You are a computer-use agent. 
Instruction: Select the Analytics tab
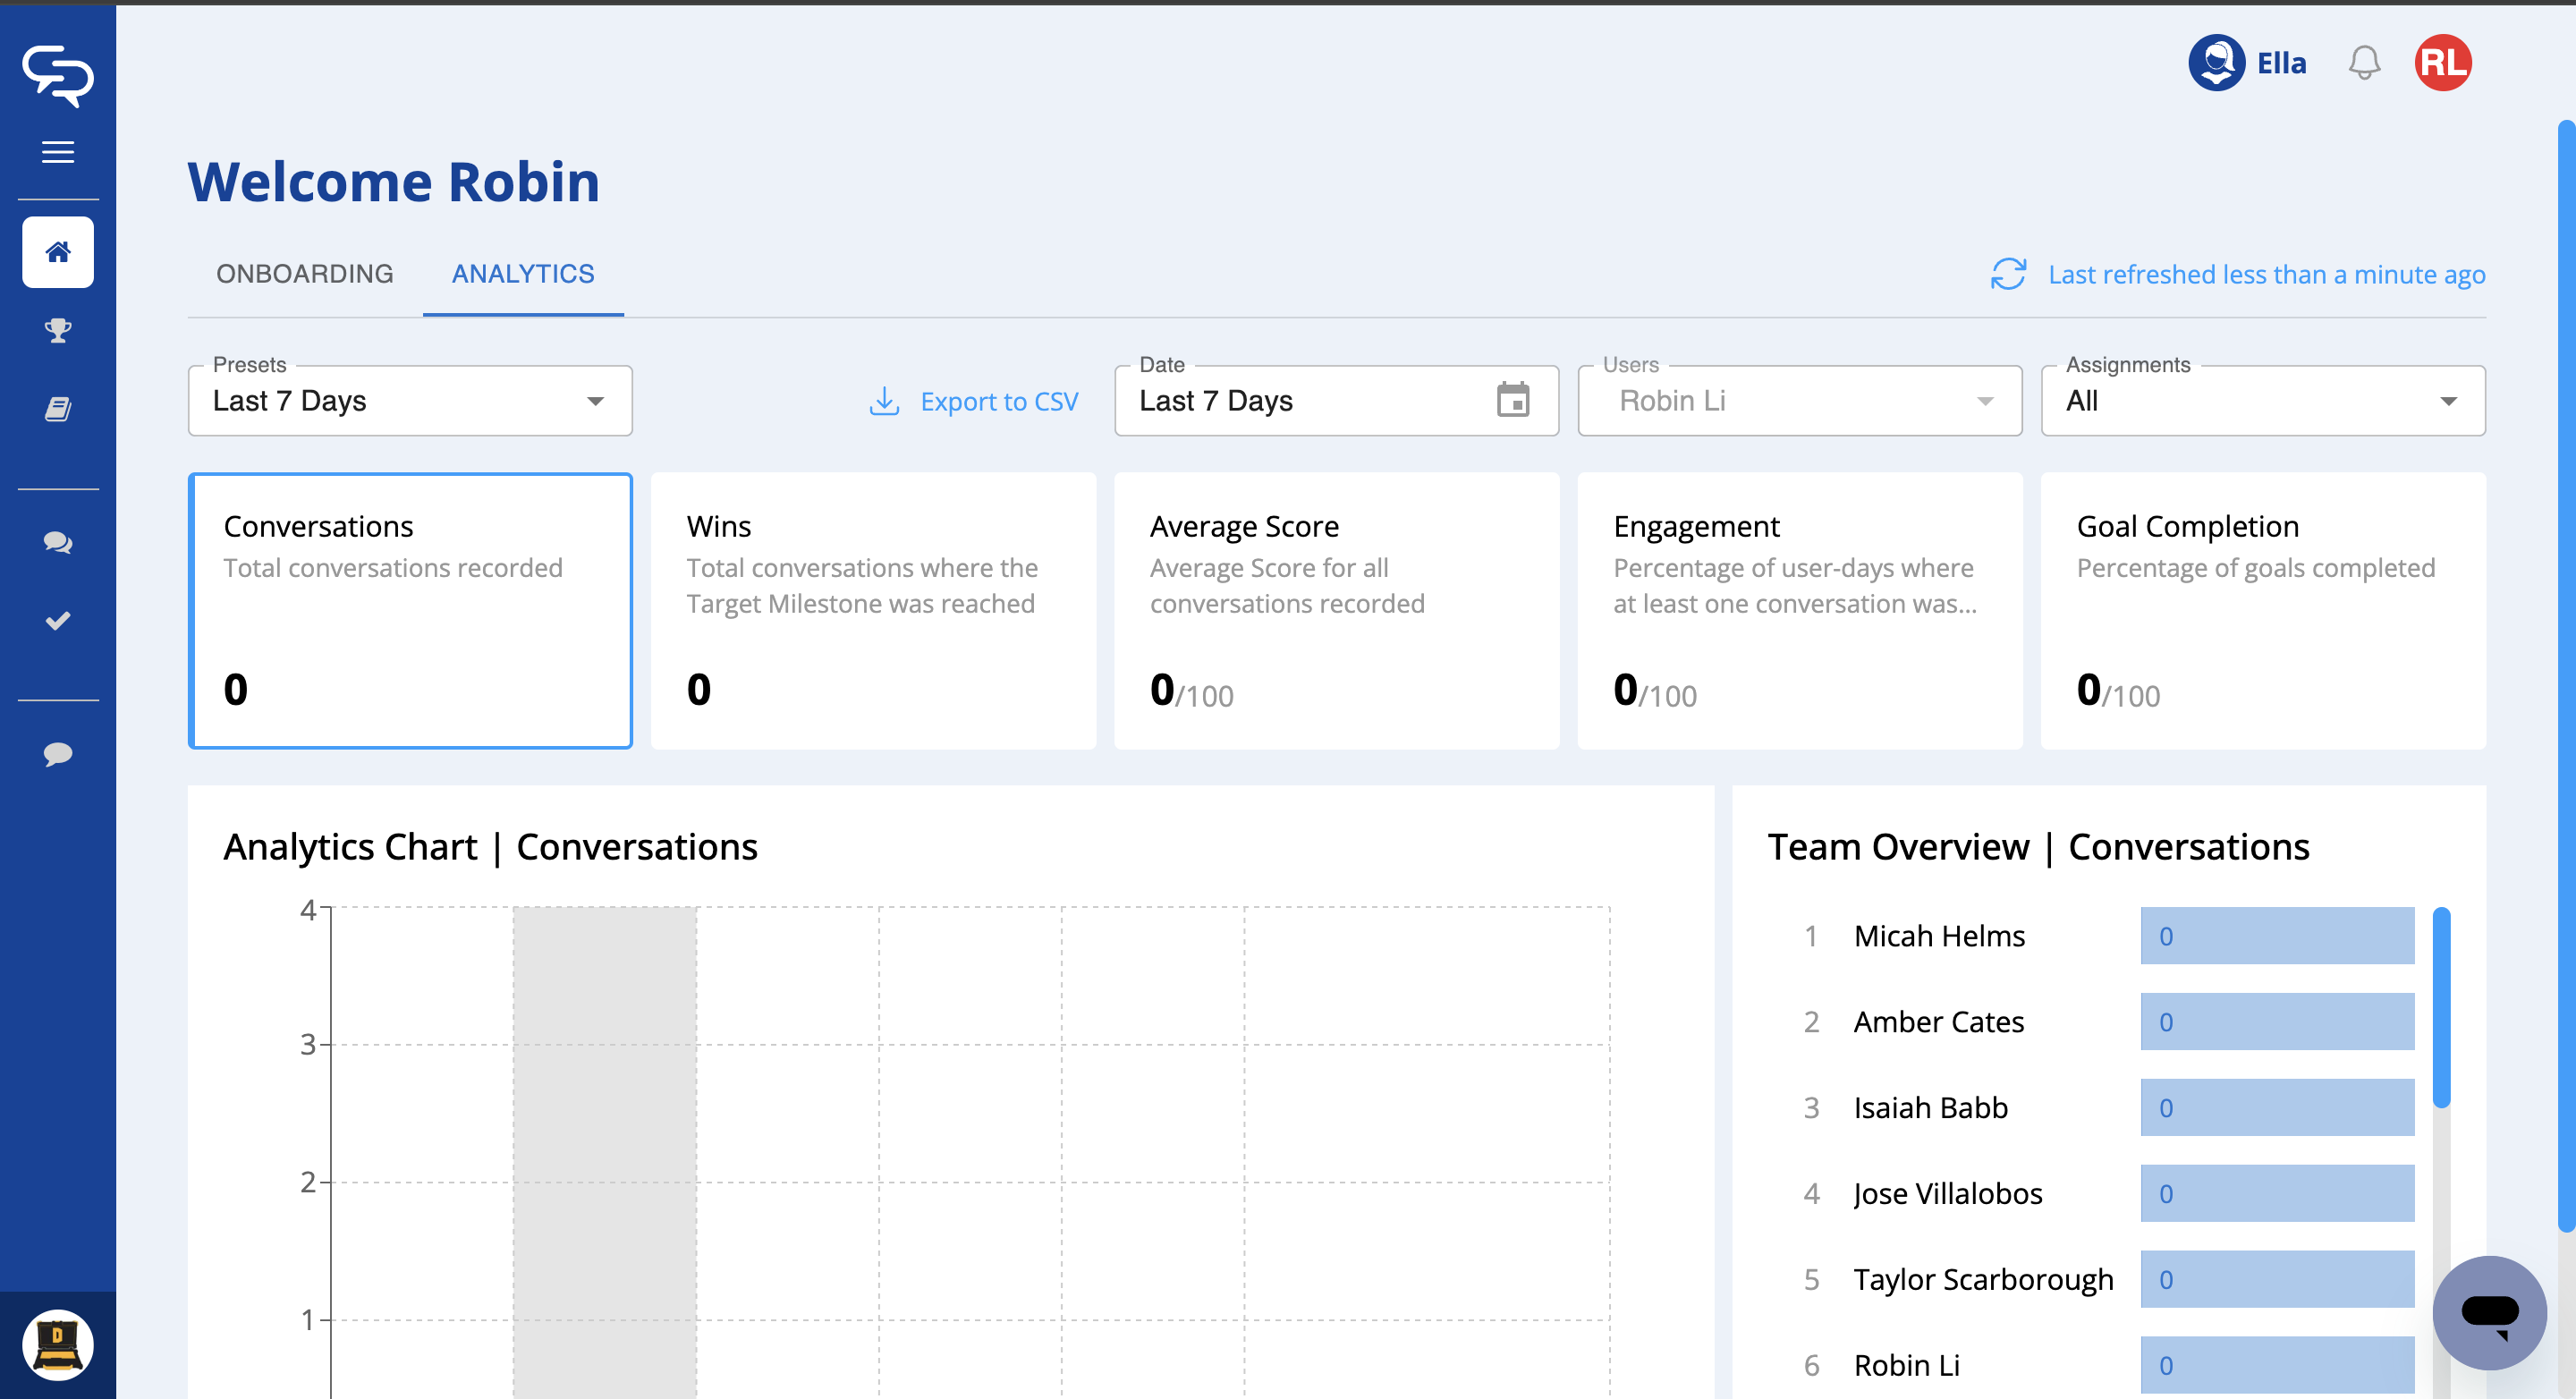pos(523,274)
